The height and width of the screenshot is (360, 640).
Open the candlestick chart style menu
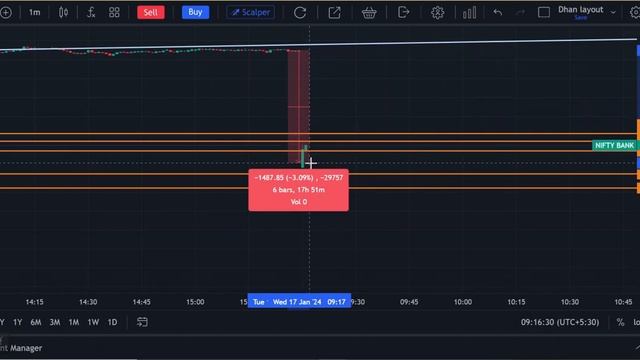coord(63,12)
